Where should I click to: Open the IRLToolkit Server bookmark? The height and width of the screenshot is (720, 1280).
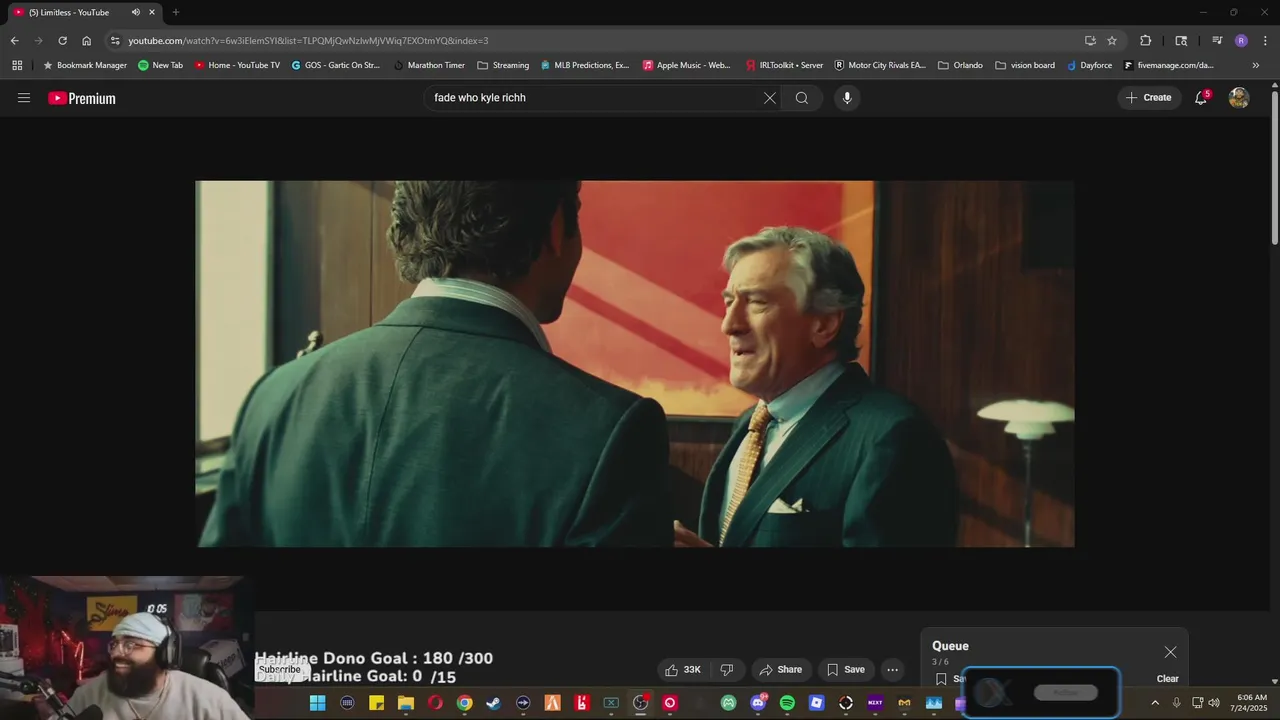(784, 65)
